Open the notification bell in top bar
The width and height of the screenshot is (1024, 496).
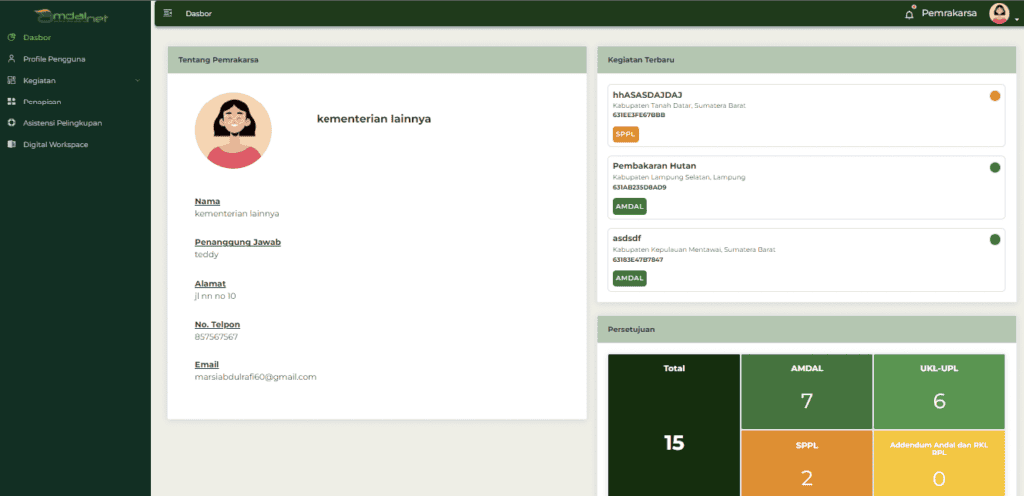pyautogui.click(x=909, y=14)
